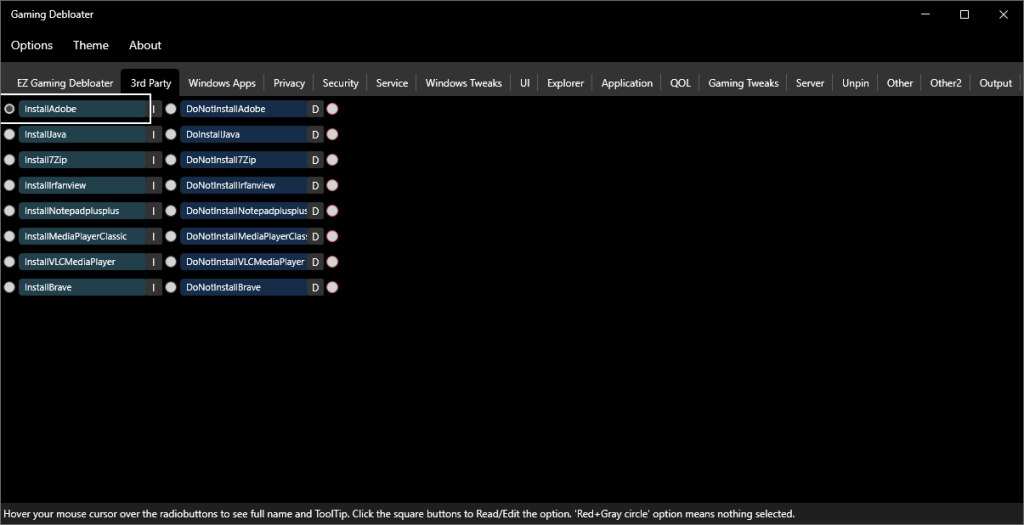1024x525 pixels.
Task: Click the 'D' square button next to DoNotInstallIrfanview
Action: (315, 185)
